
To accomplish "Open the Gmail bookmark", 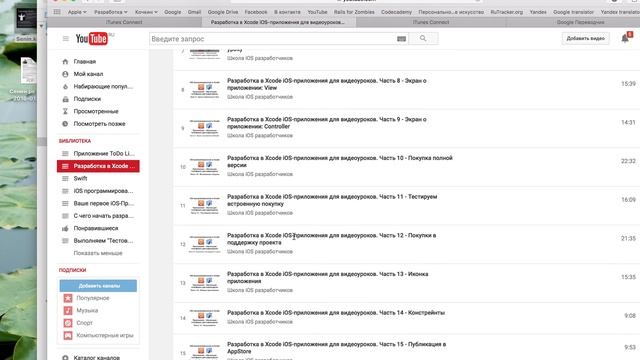I will (x=194, y=12).
